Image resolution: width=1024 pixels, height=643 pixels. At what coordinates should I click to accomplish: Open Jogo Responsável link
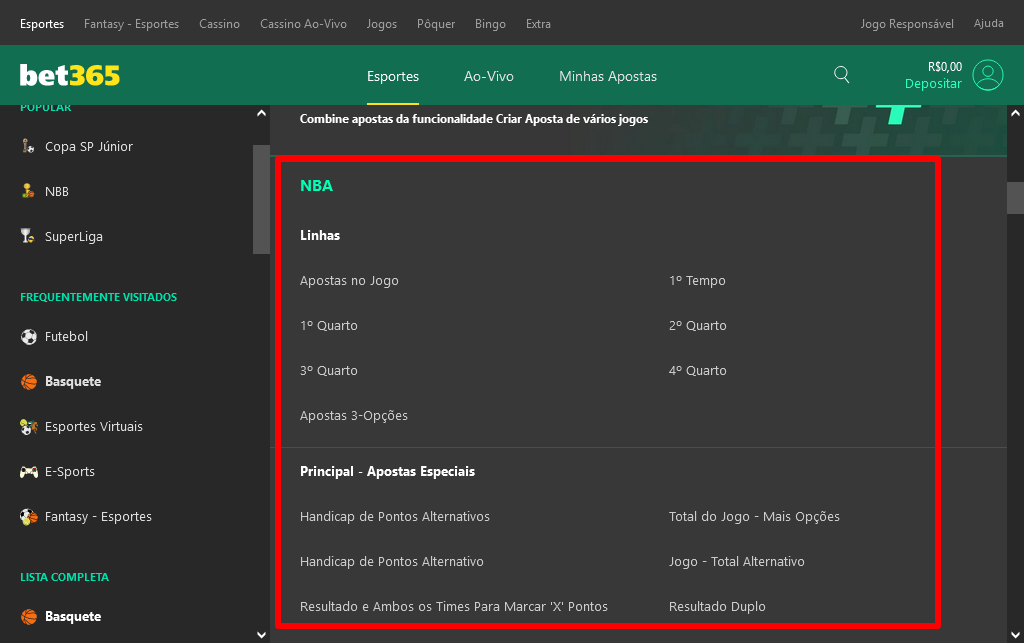906,24
